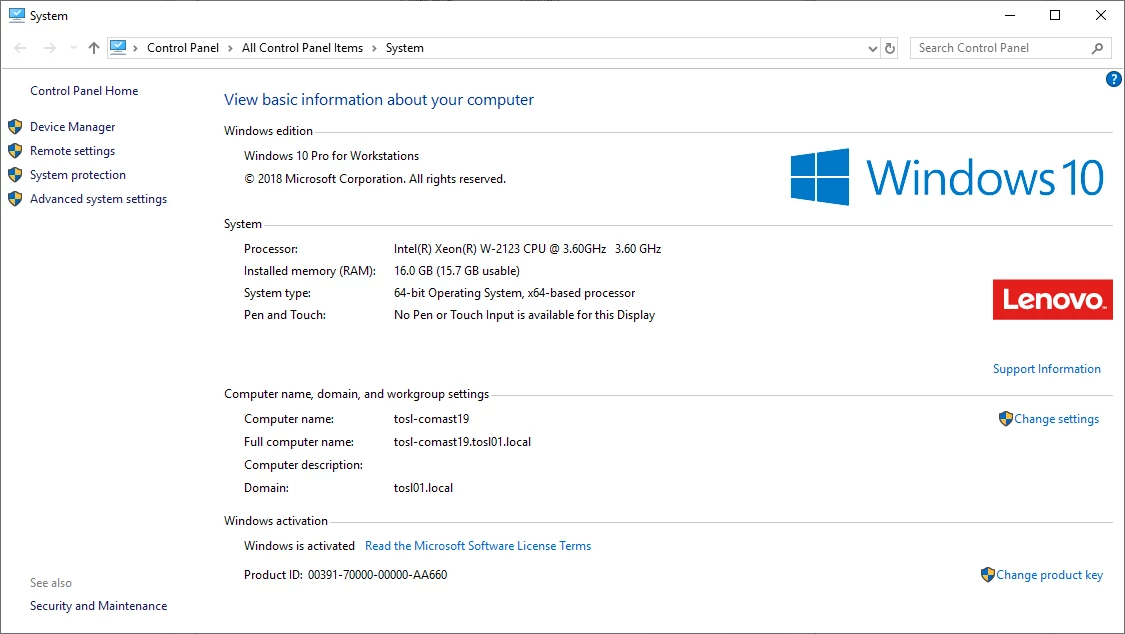Click the Windows 10 logo
The width and height of the screenshot is (1125, 634).
click(947, 177)
